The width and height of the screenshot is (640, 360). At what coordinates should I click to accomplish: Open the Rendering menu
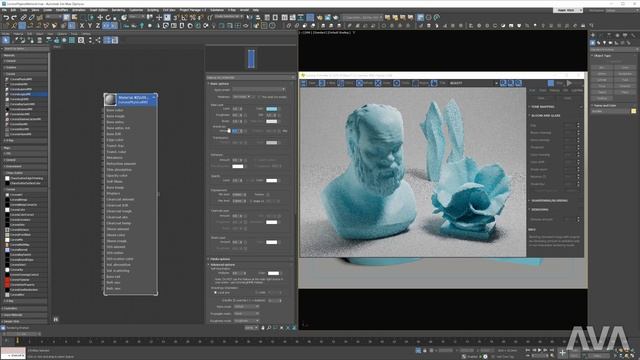tap(118, 10)
